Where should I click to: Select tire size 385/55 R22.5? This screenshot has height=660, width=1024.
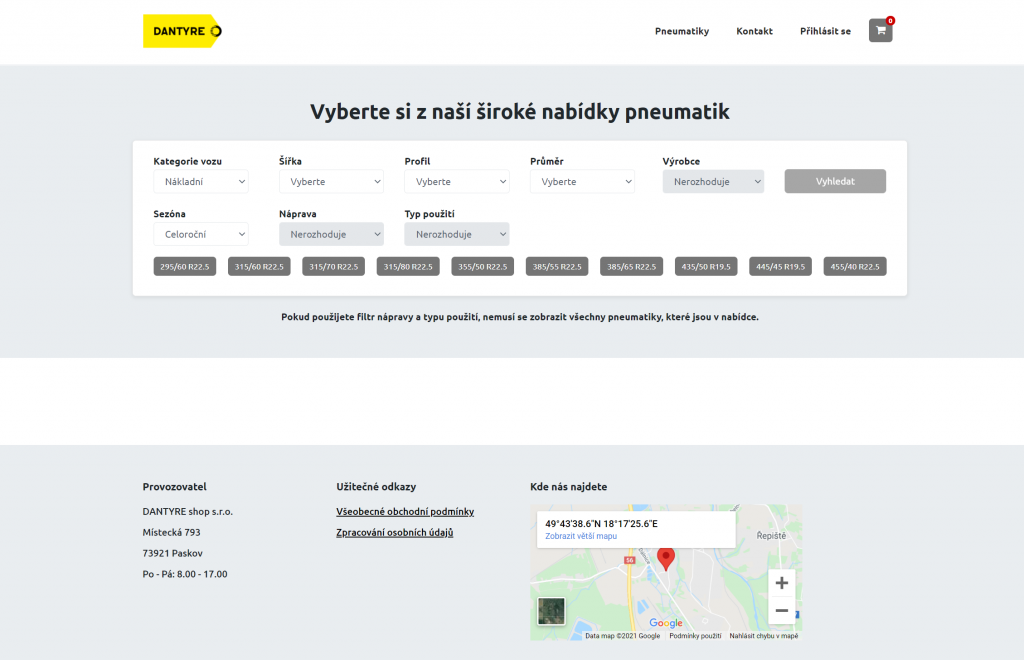[x=557, y=266]
